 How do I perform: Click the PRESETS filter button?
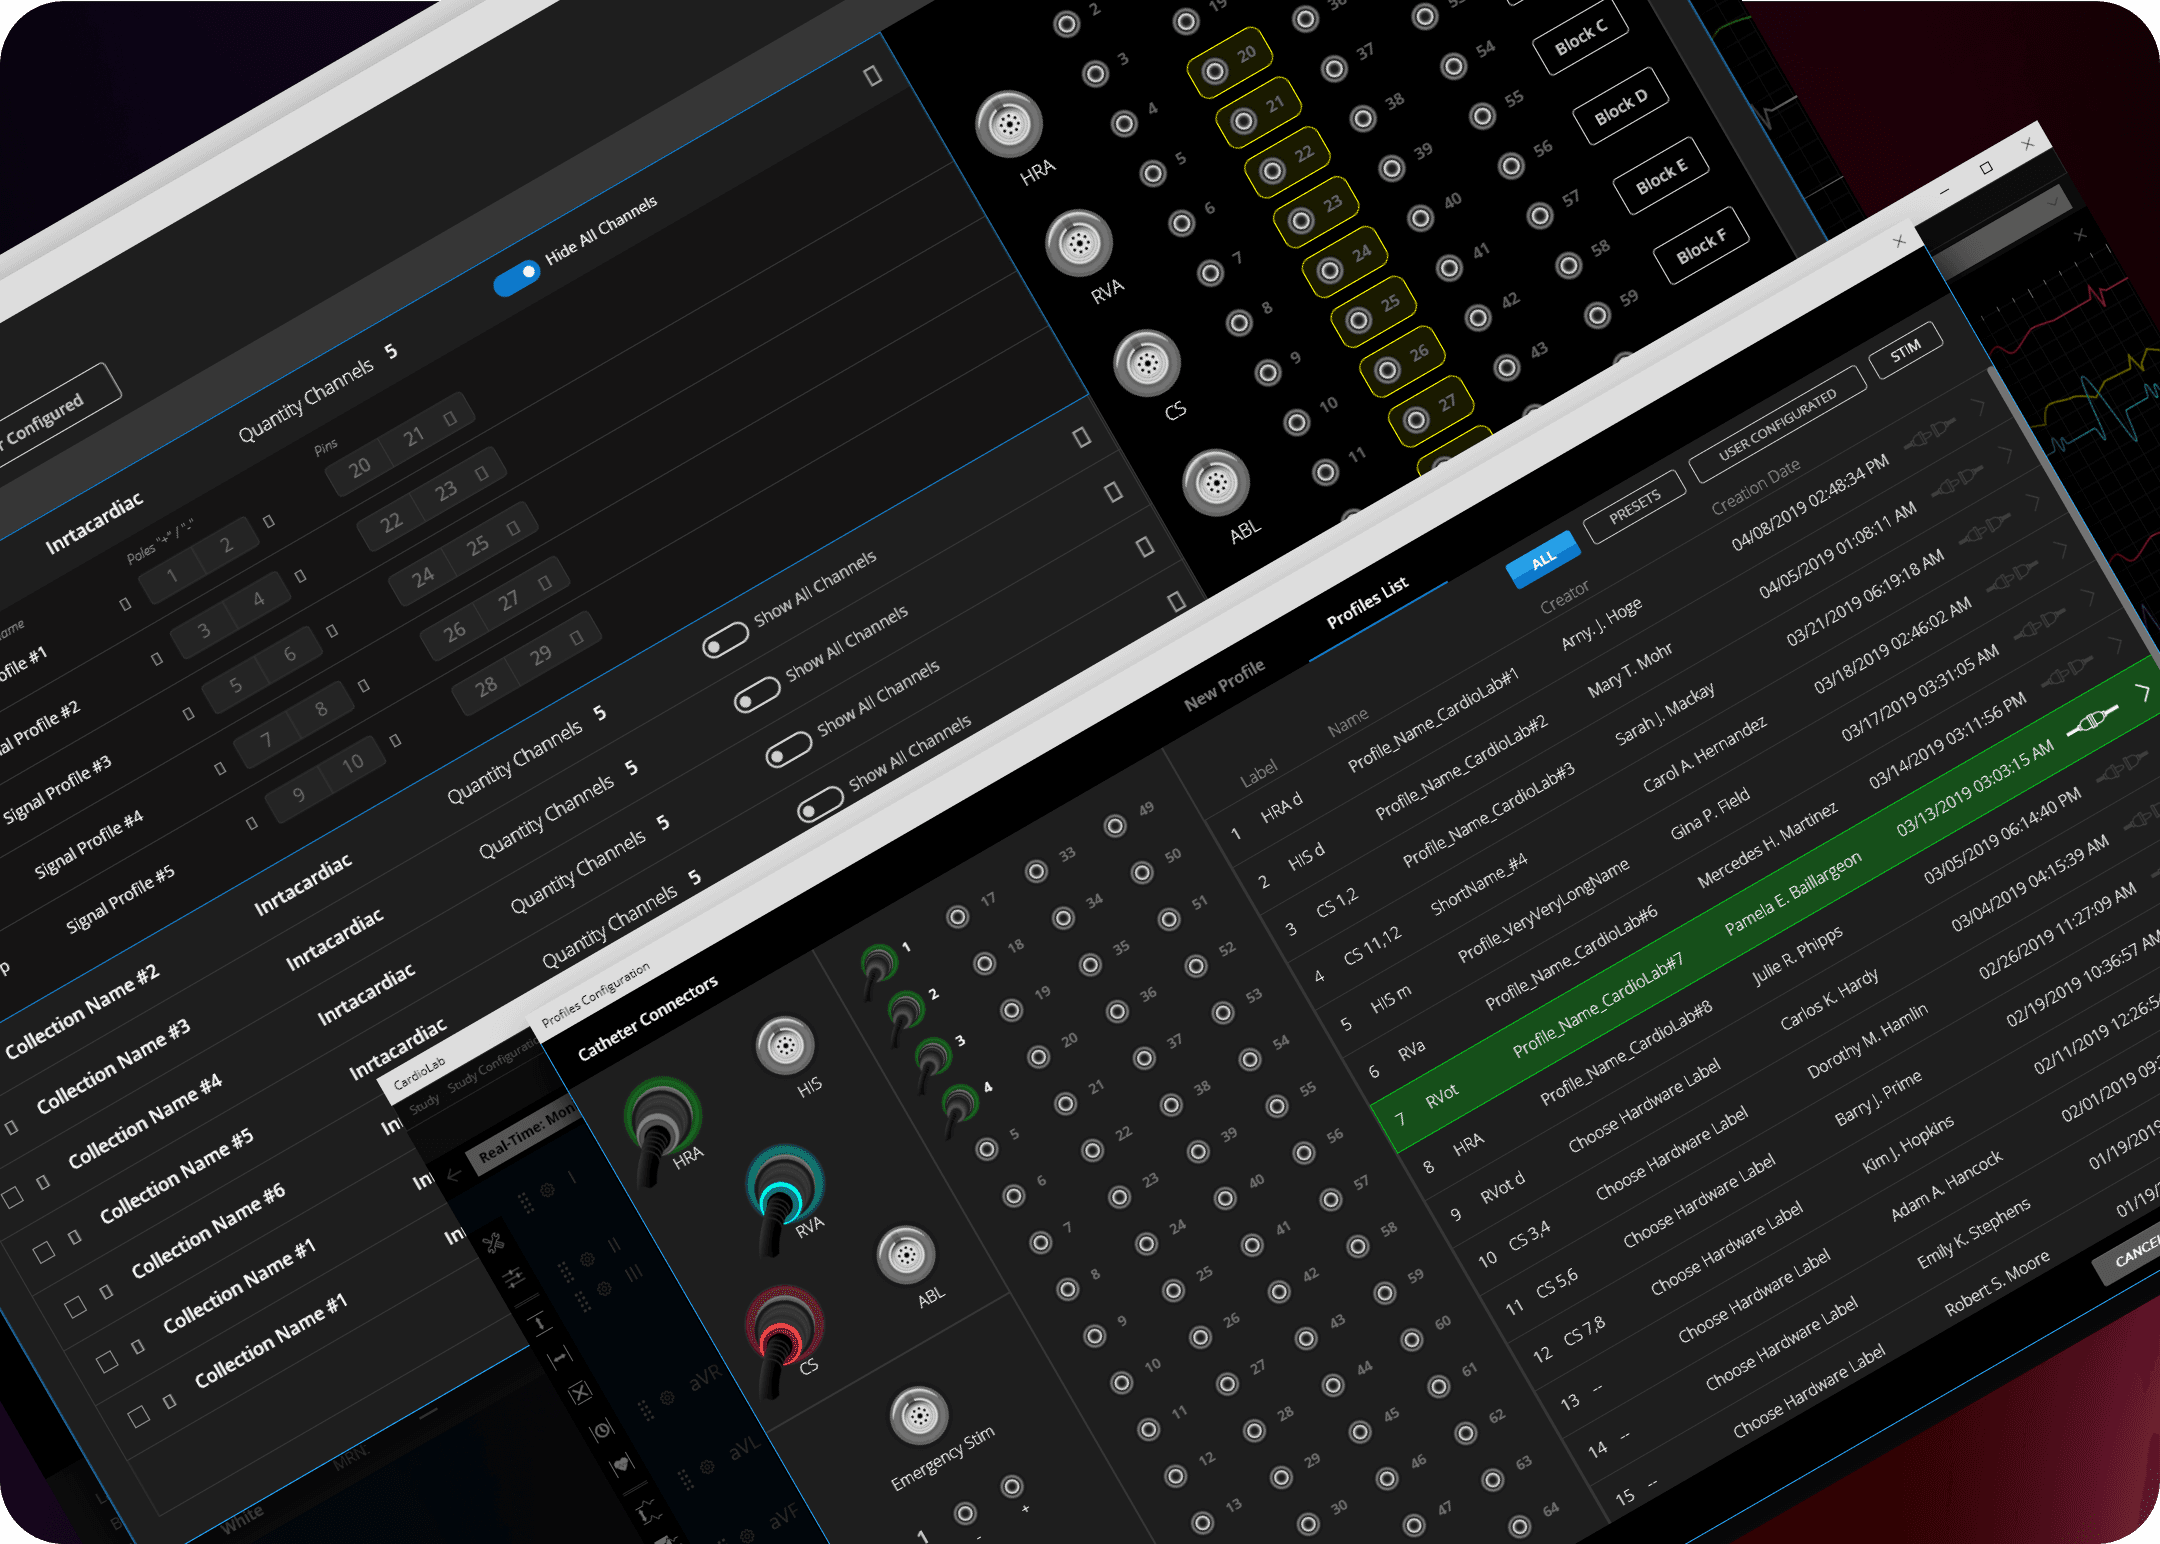(x=1634, y=507)
